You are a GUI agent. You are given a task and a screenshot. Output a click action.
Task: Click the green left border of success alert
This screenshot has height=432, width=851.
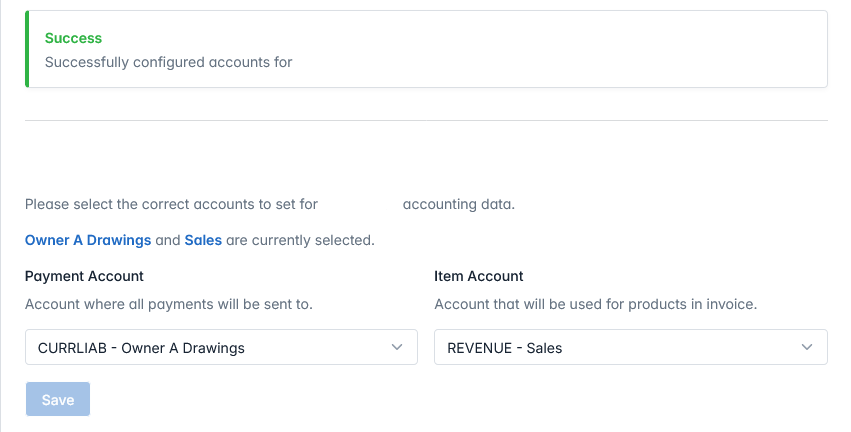click(27, 50)
